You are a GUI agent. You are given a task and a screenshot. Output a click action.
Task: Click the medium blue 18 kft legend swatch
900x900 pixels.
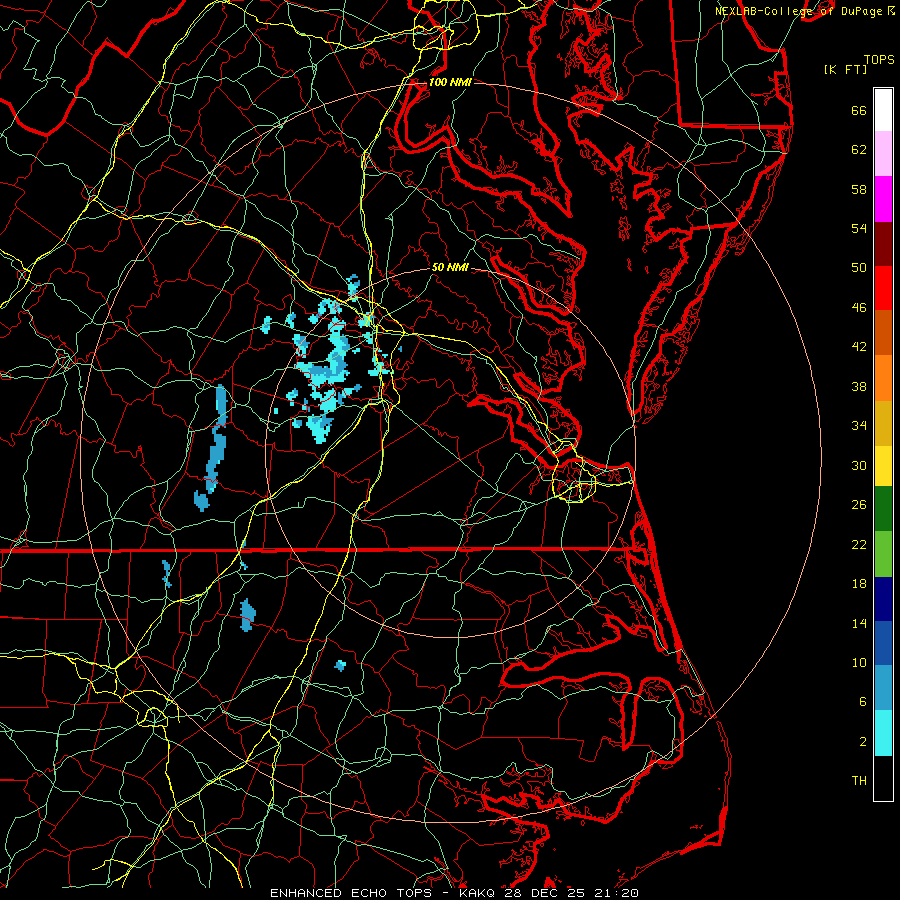(883, 643)
